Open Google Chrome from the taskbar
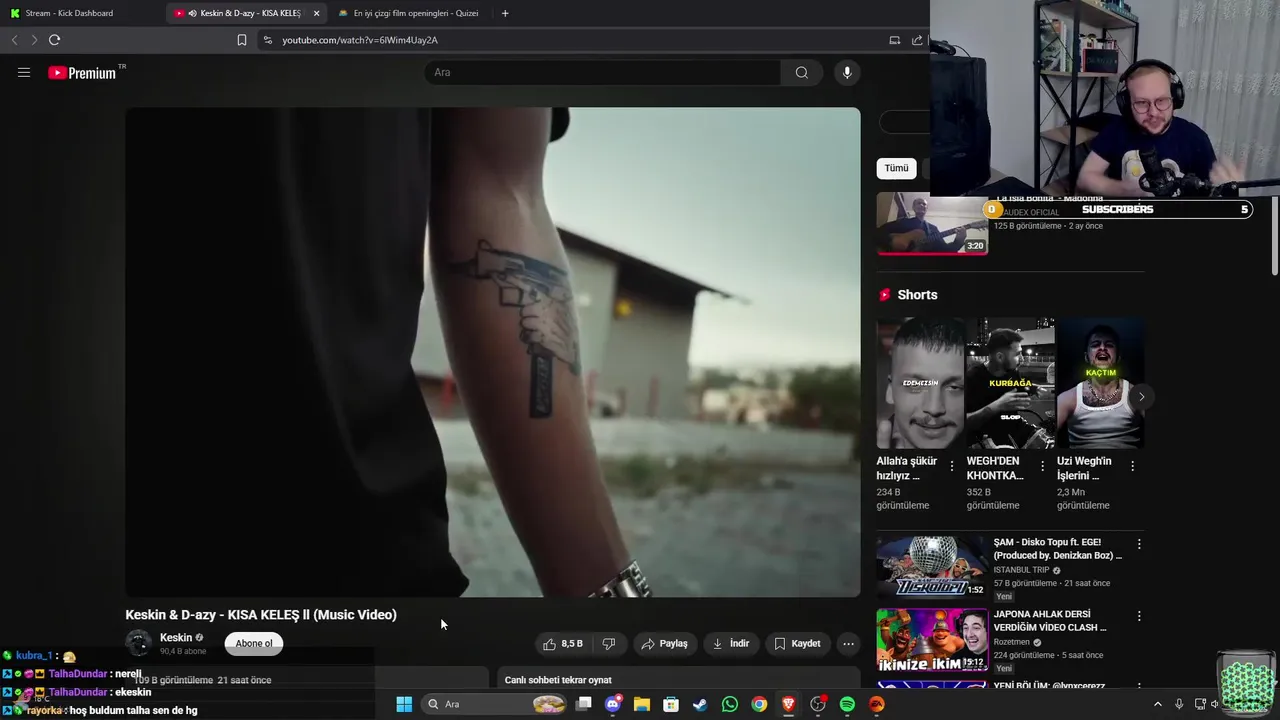The image size is (1280, 720). (759, 704)
